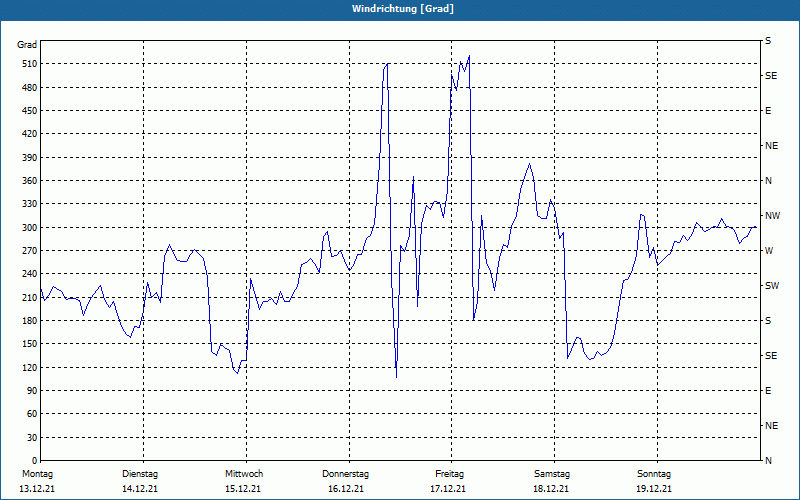
Task: Select the 'SW' compass label
Action: click(772, 286)
